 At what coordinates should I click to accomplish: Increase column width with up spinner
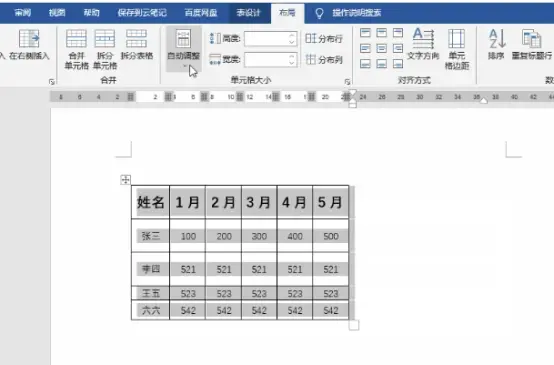[292, 56]
